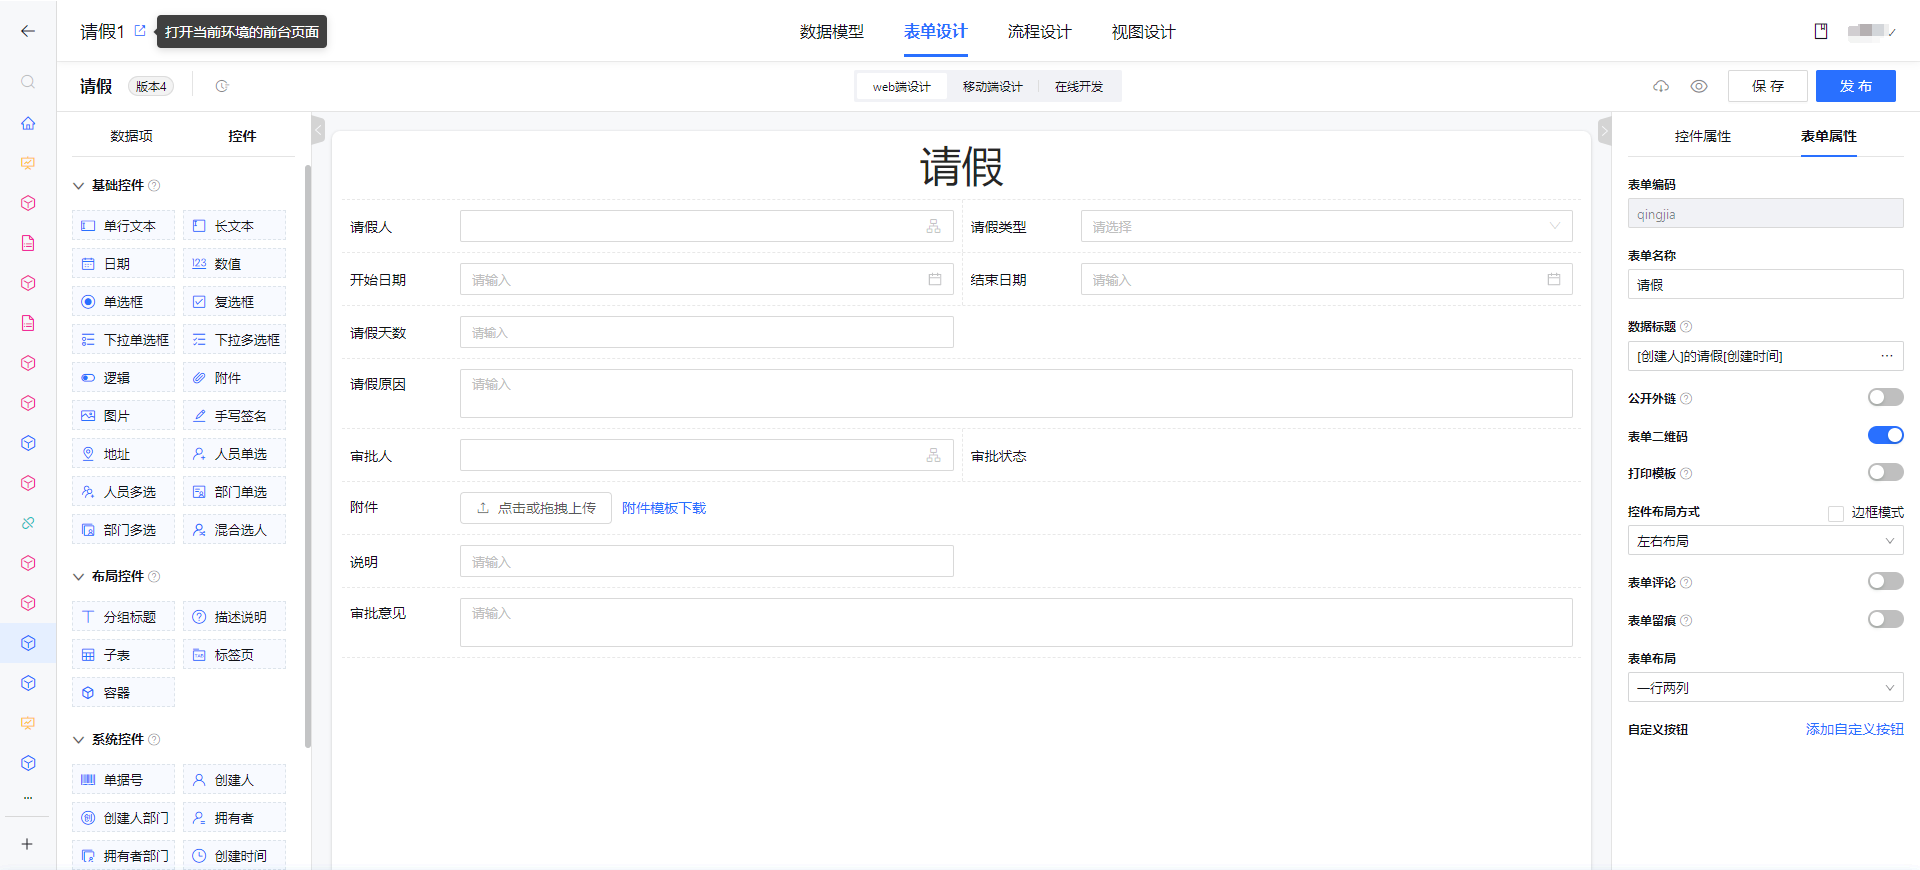
Task: Click the 表单名称 input field
Action: 1765,284
